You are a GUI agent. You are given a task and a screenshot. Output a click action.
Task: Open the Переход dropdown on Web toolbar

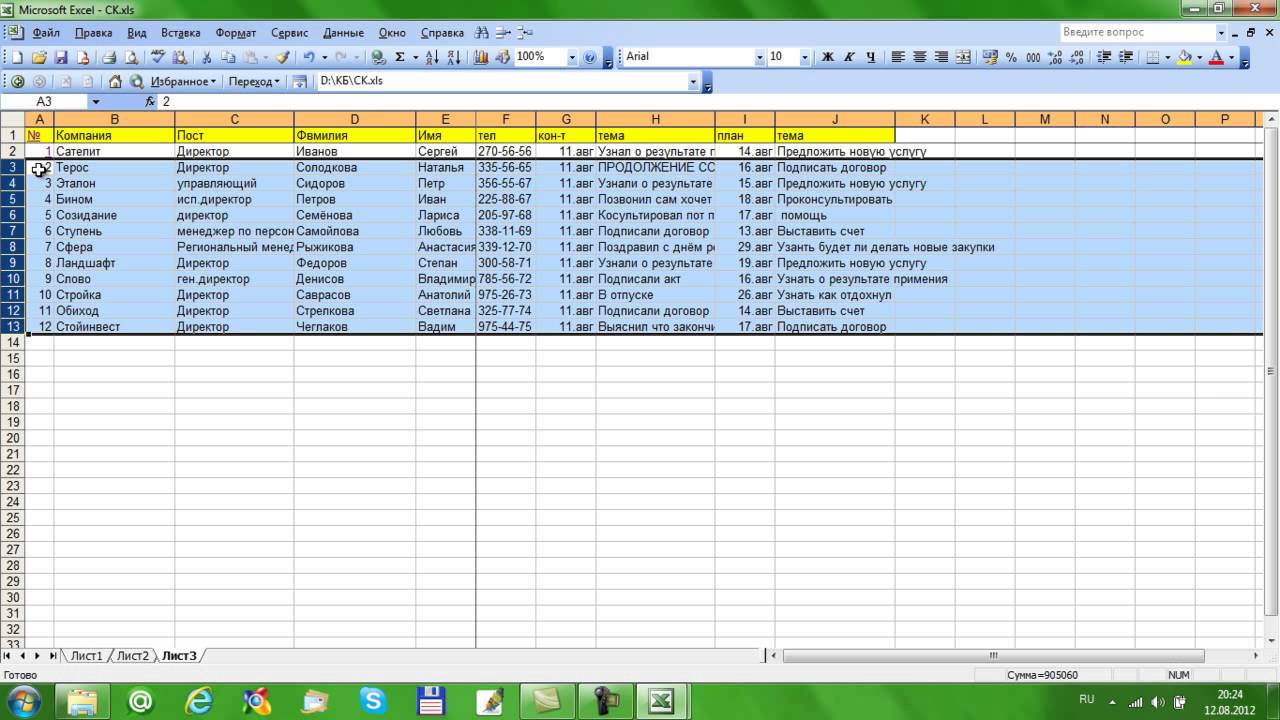(x=254, y=81)
